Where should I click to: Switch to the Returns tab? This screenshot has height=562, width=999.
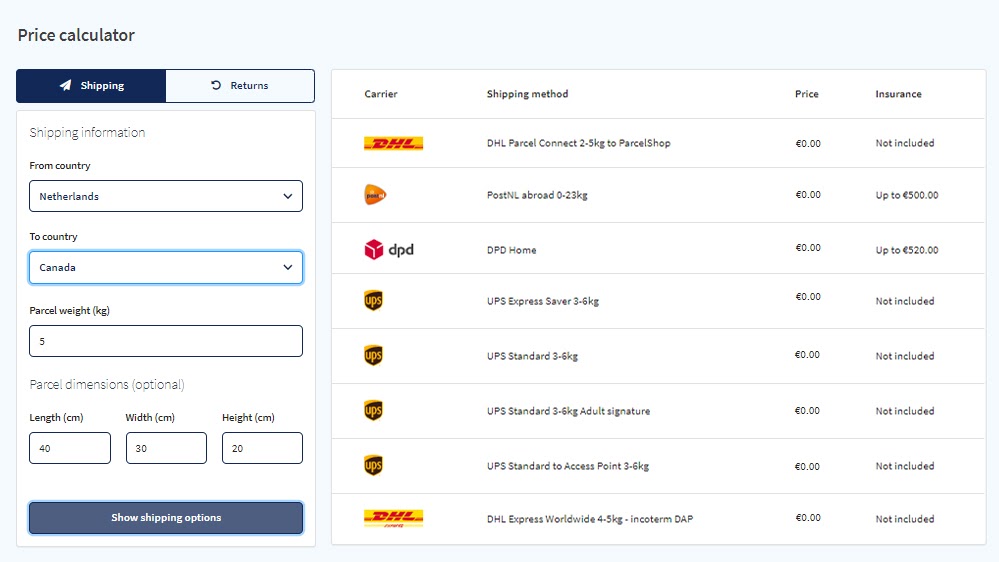240,85
